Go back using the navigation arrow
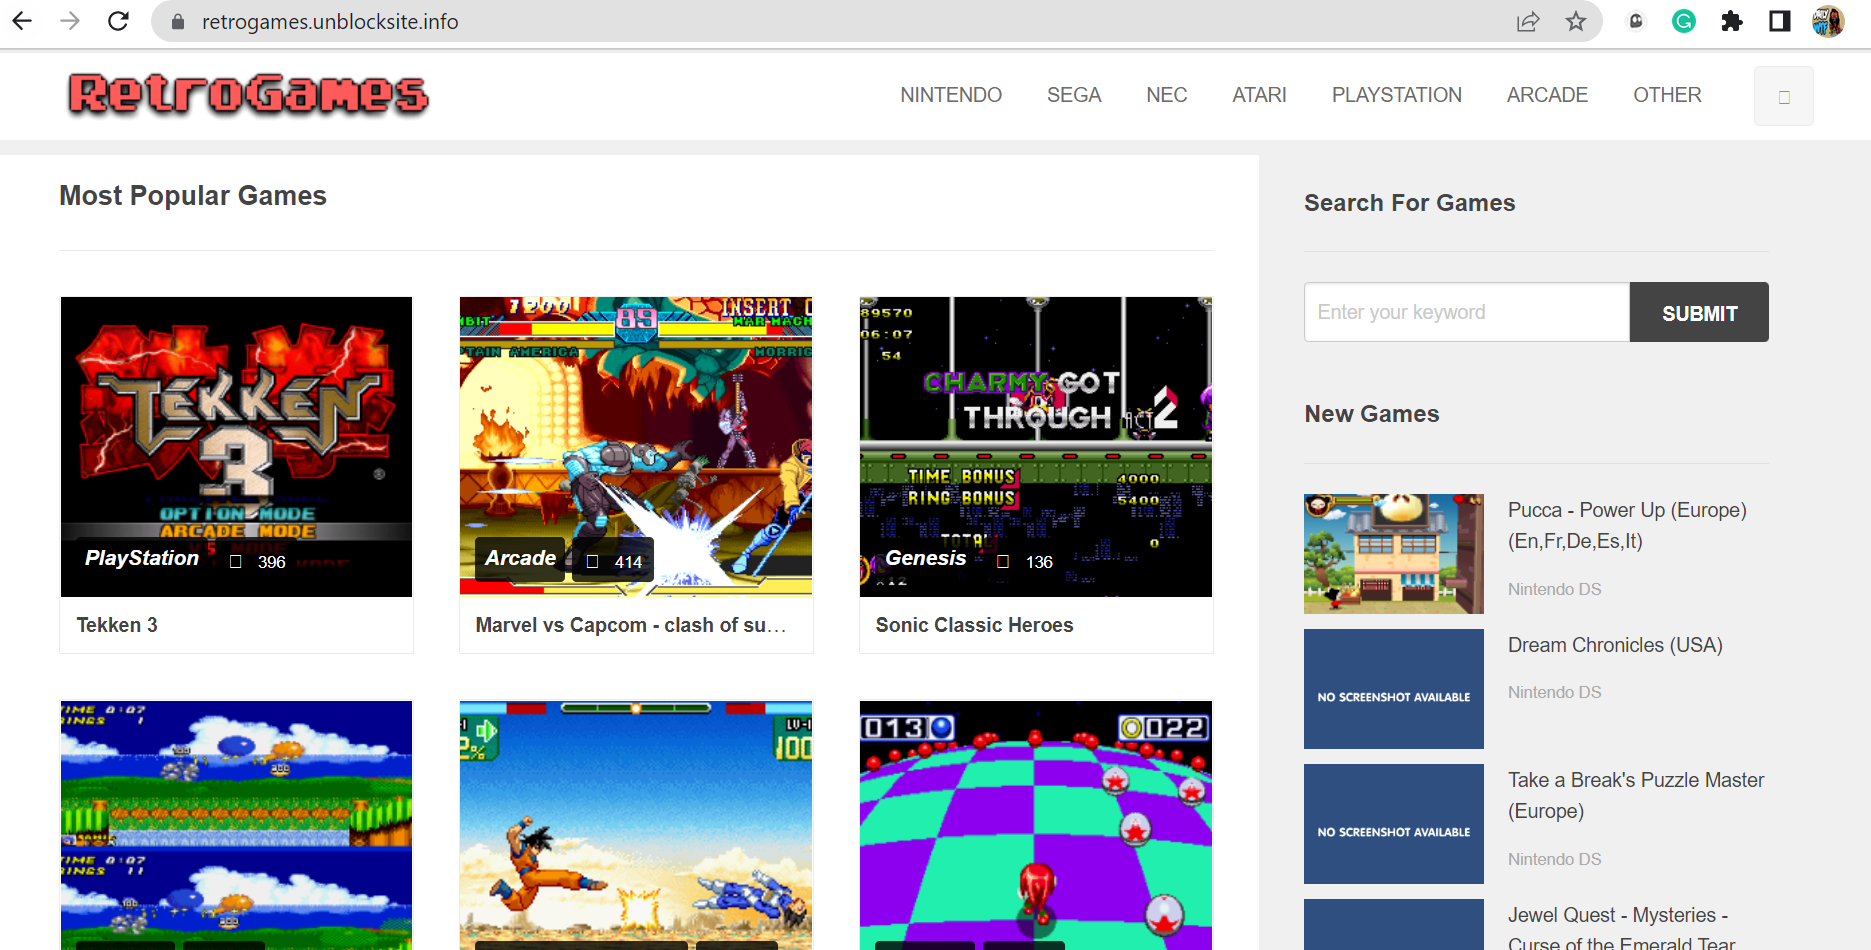Image resolution: width=1871 pixels, height=950 pixels. tap(21, 21)
